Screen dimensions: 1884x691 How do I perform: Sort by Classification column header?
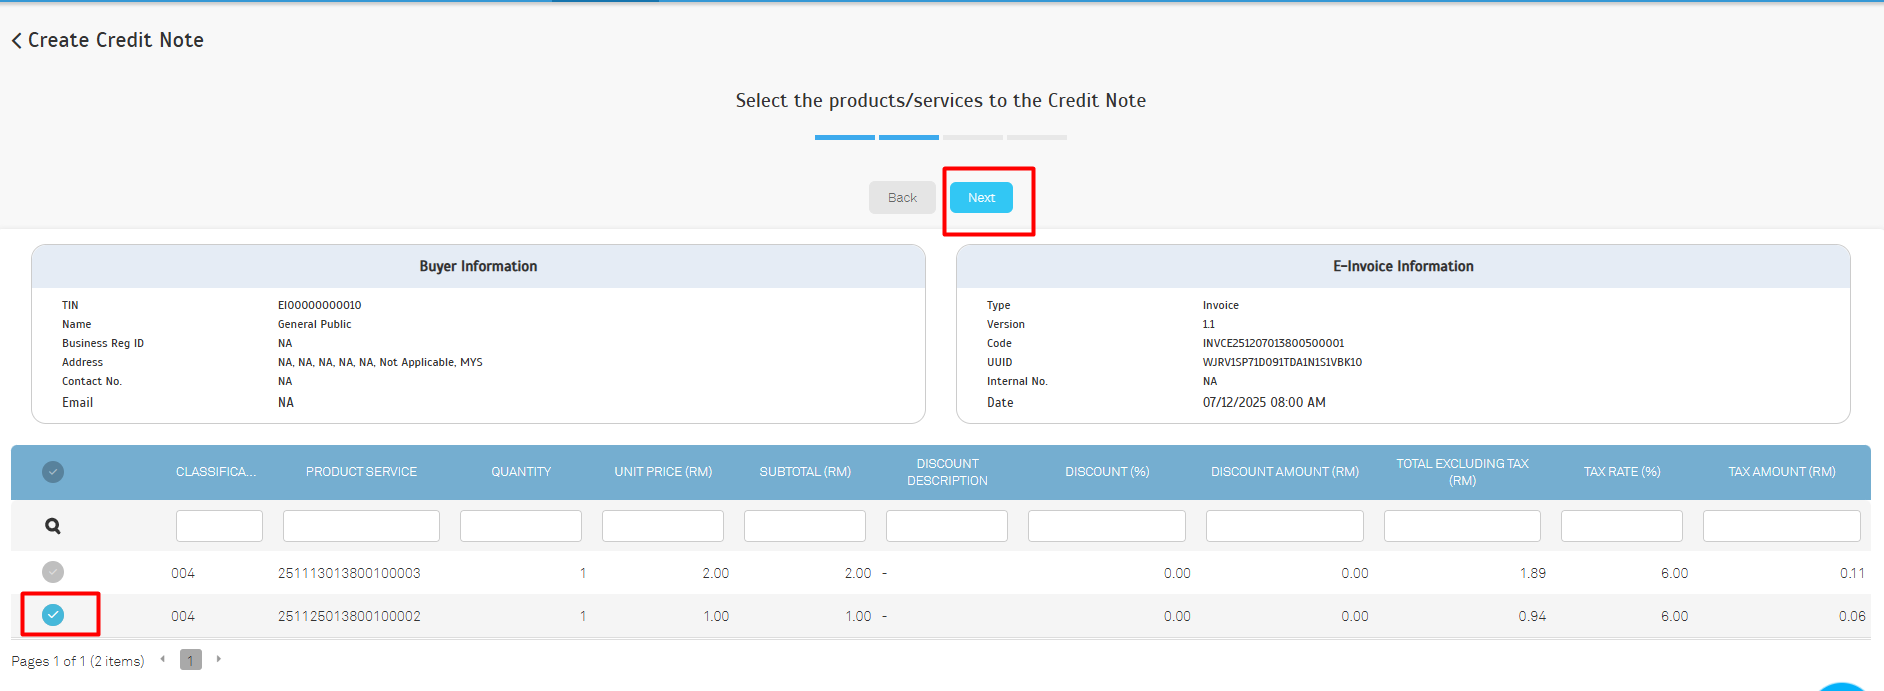(x=216, y=472)
